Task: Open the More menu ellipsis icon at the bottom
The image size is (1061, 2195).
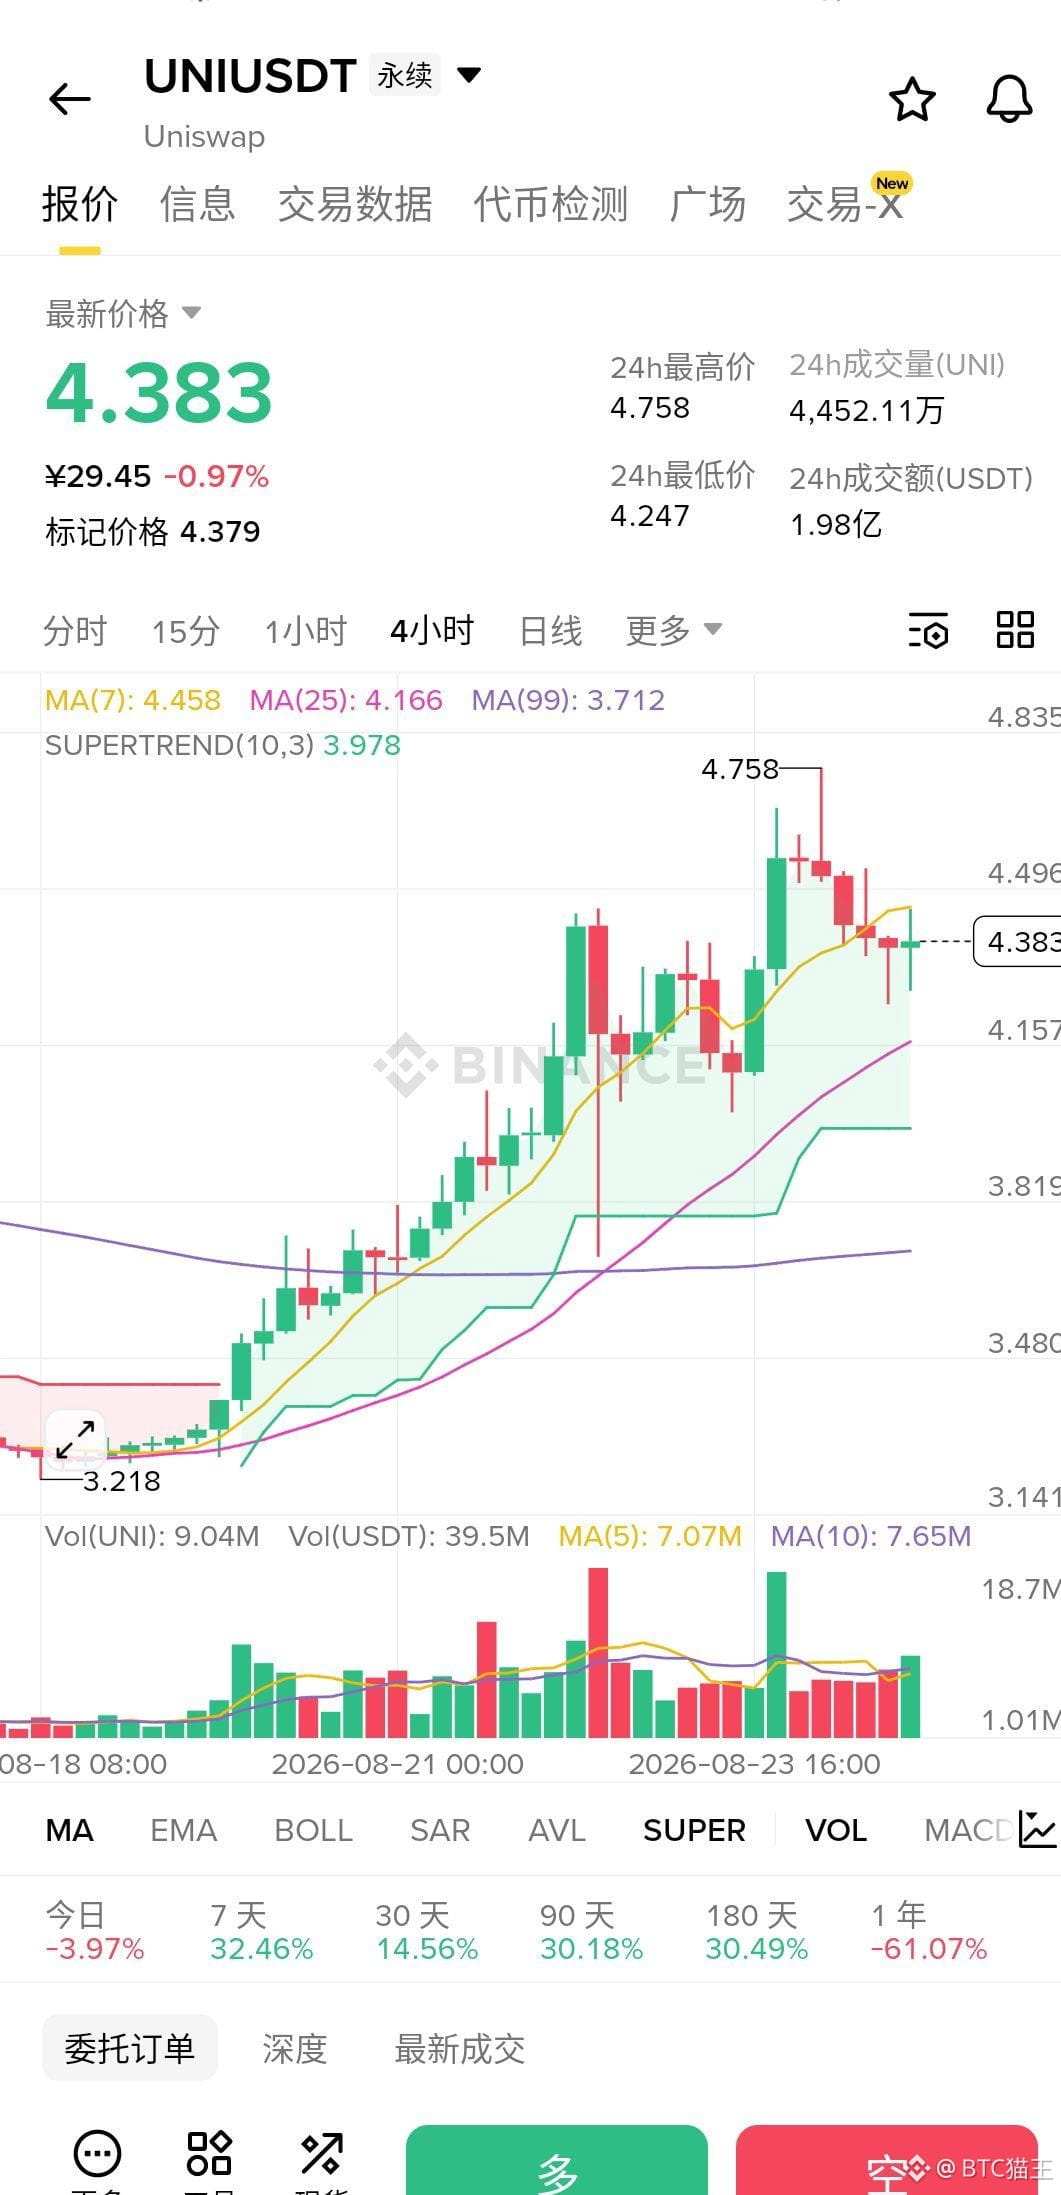Action: 97,2153
